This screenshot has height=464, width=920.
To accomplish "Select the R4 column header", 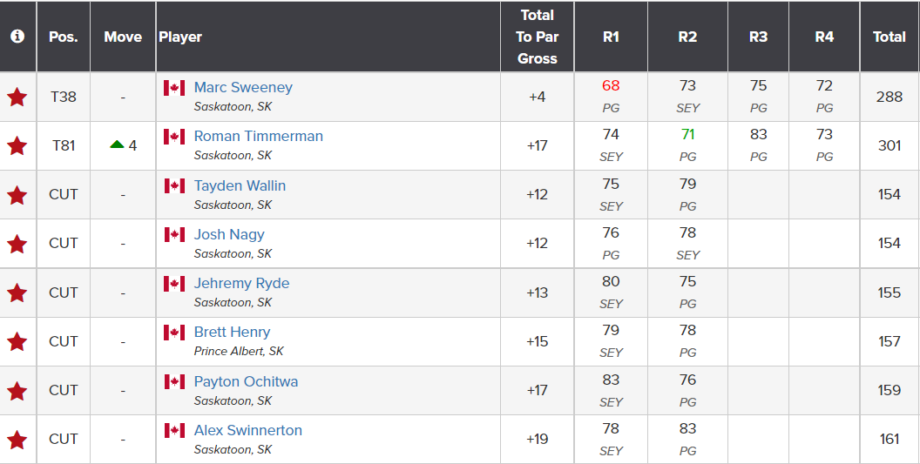I will tap(824, 36).
